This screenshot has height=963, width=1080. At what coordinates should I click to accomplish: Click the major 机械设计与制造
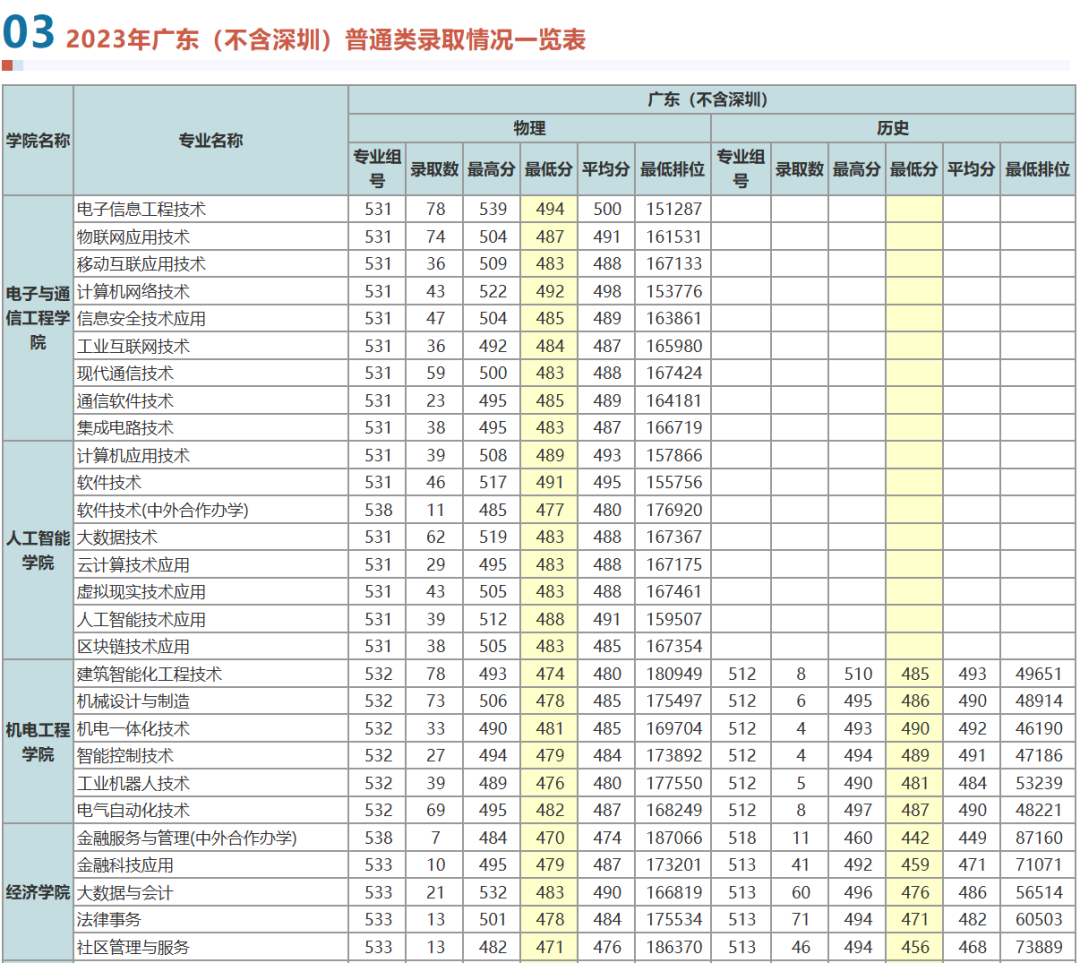tap(133, 701)
